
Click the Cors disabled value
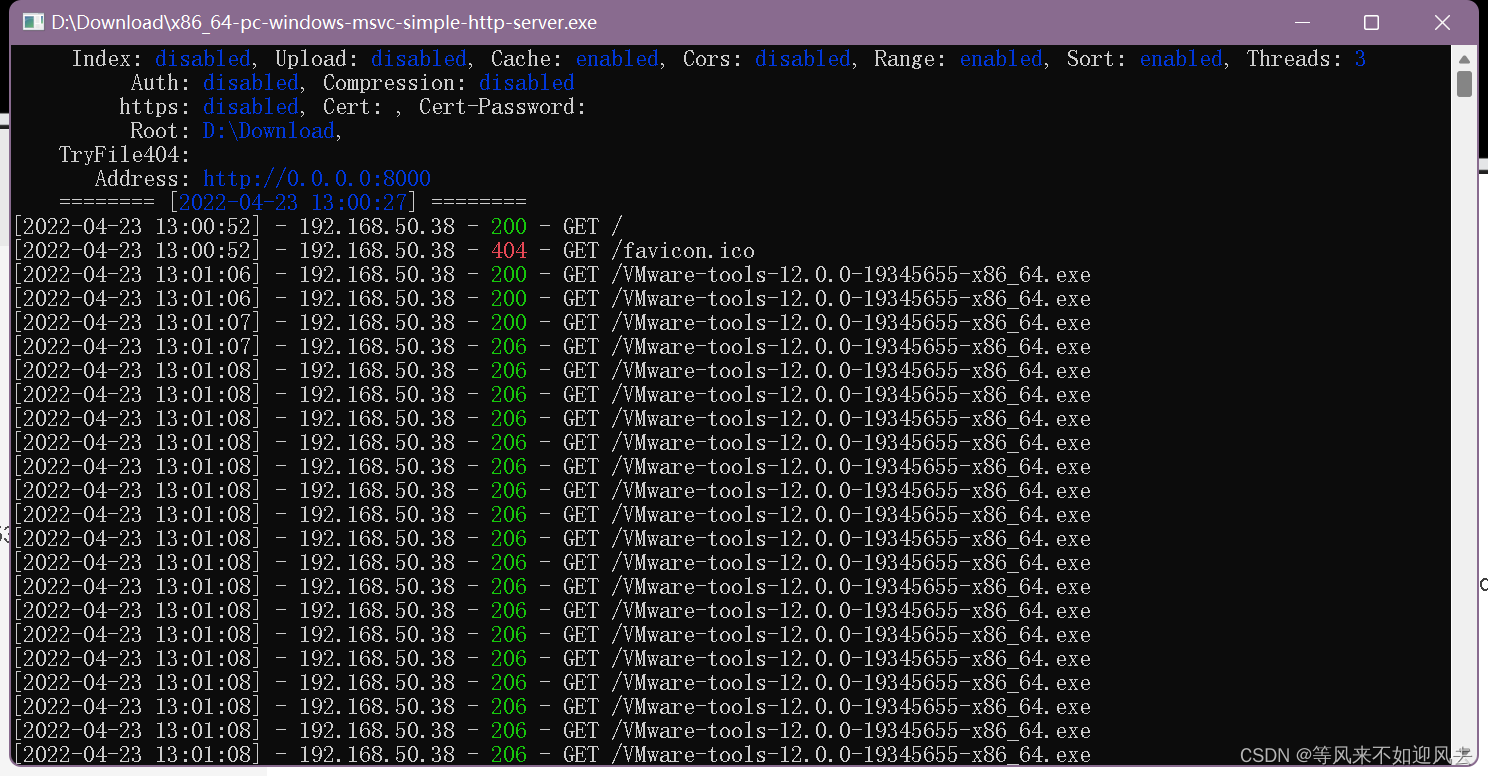point(803,59)
